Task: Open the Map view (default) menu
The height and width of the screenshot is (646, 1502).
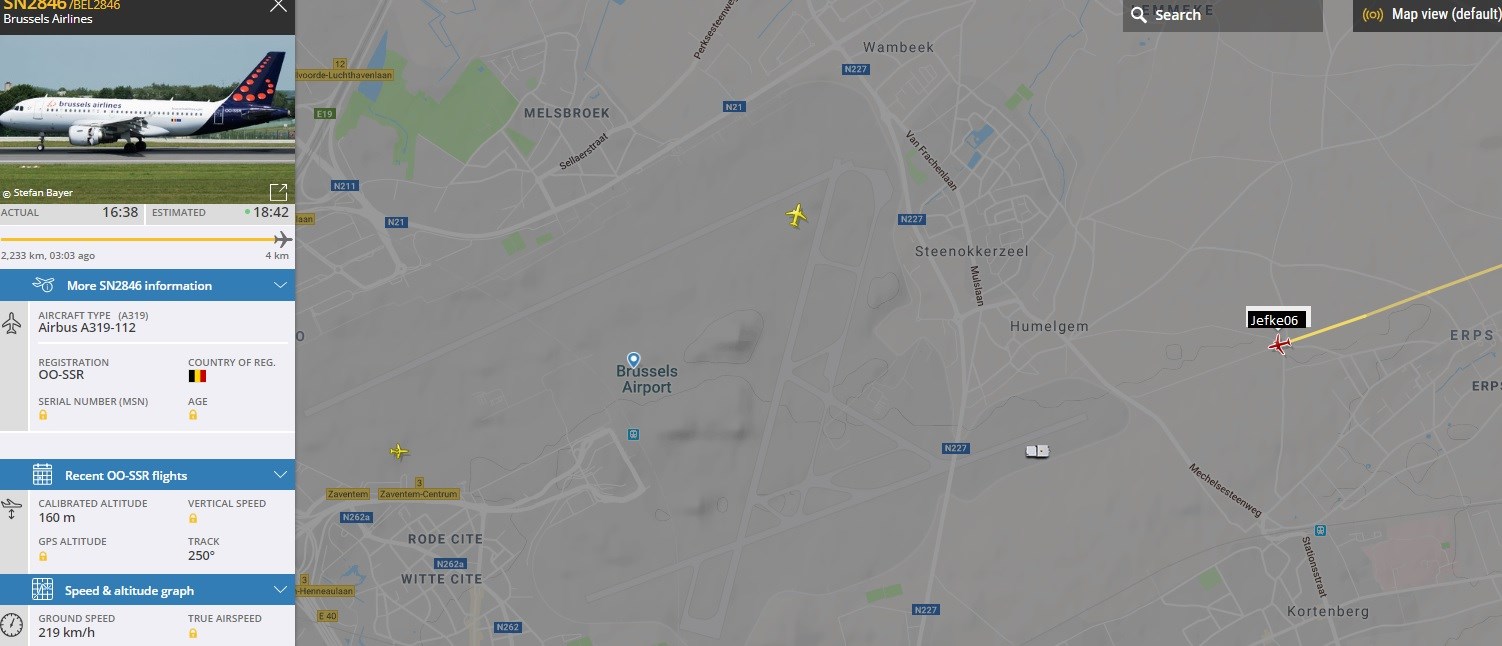Action: (1427, 15)
